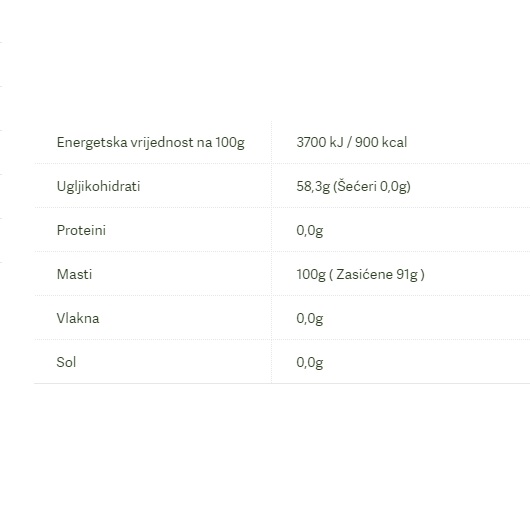Click the Sol row label
530x530 pixels.
[66, 362]
